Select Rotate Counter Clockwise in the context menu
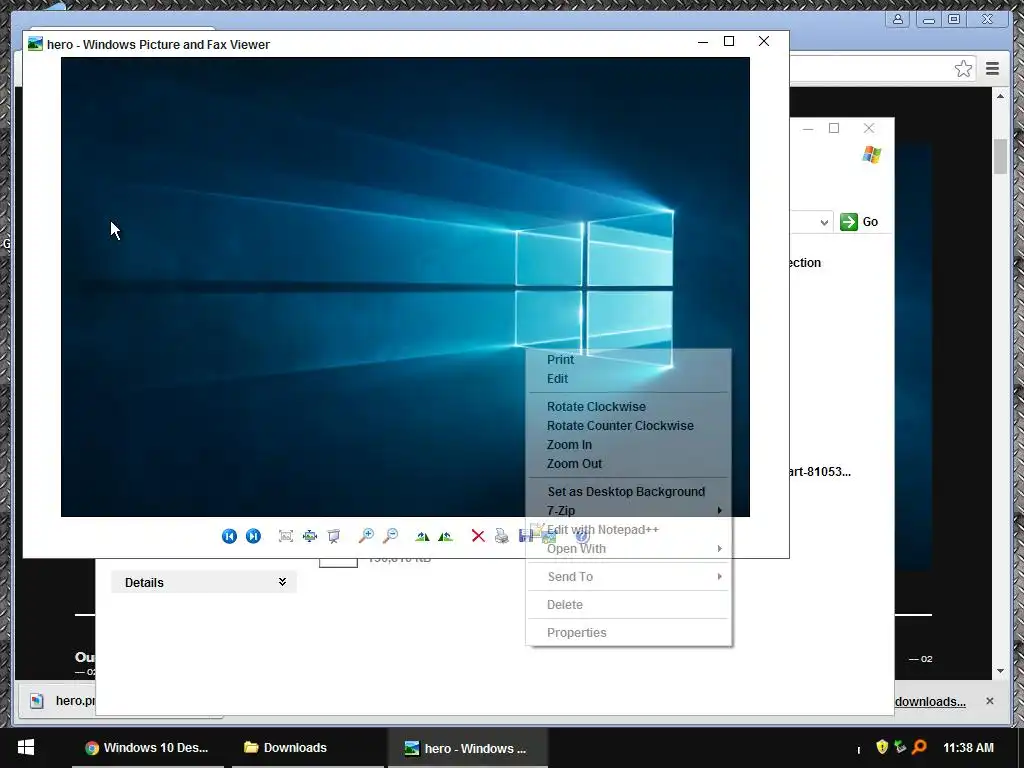Viewport: 1024px width, 768px height. (x=628, y=426)
